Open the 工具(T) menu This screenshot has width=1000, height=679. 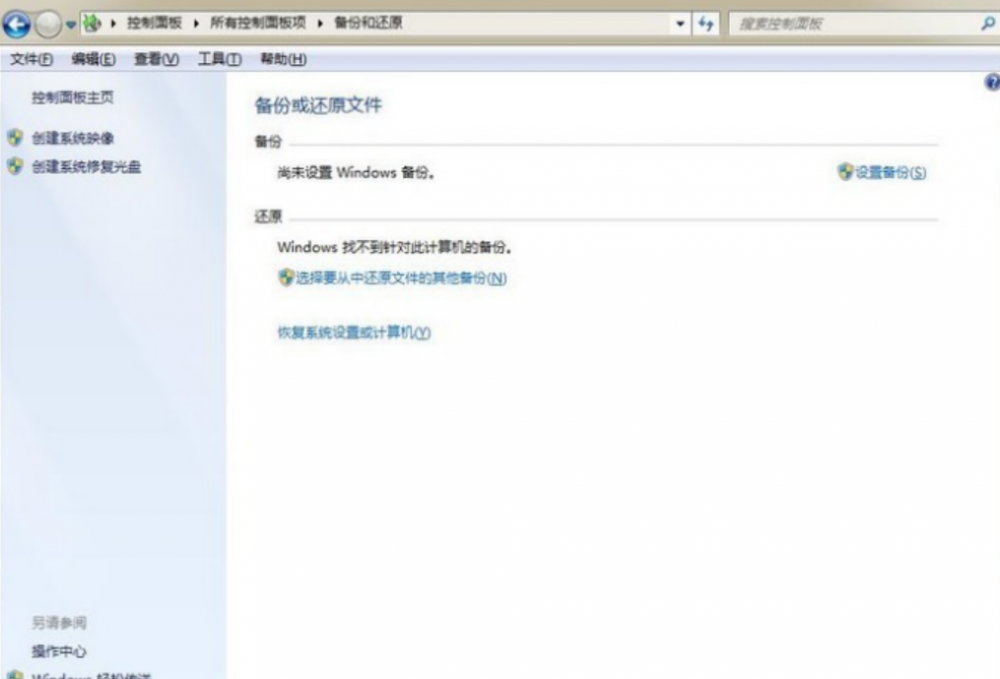[x=219, y=59]
